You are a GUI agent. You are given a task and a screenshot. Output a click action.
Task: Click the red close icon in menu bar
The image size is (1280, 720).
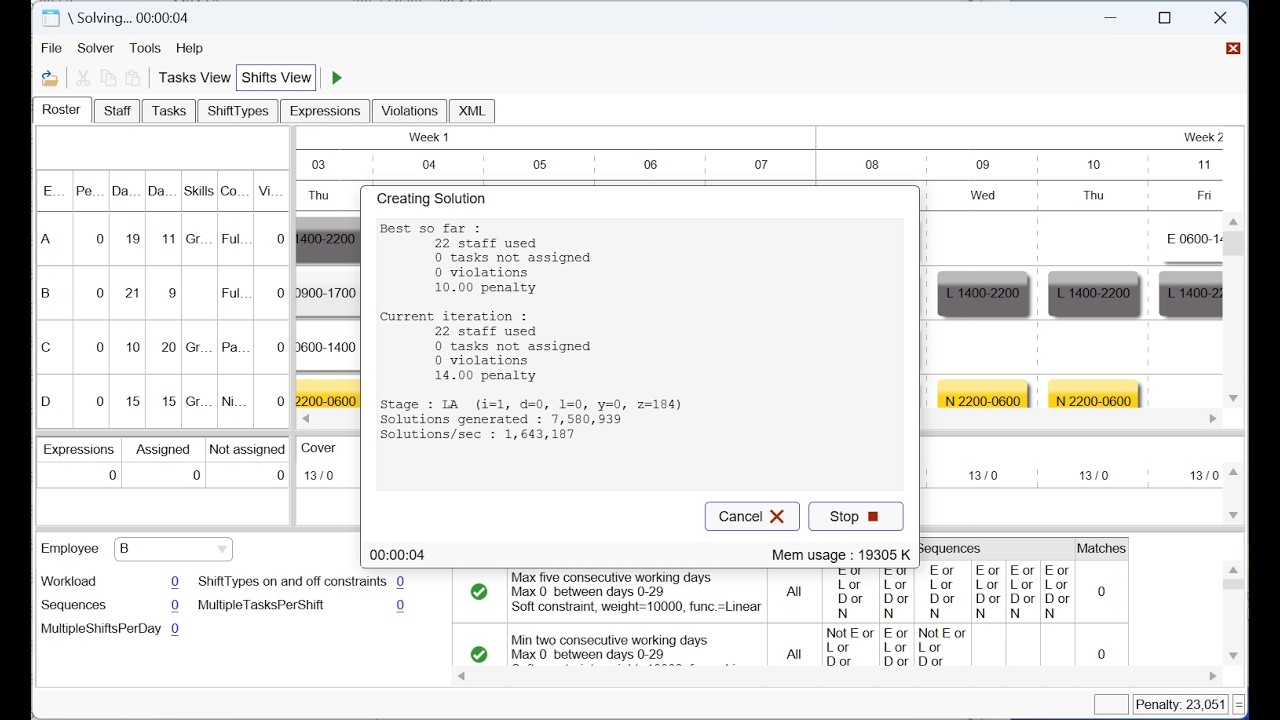point(1233,48)
